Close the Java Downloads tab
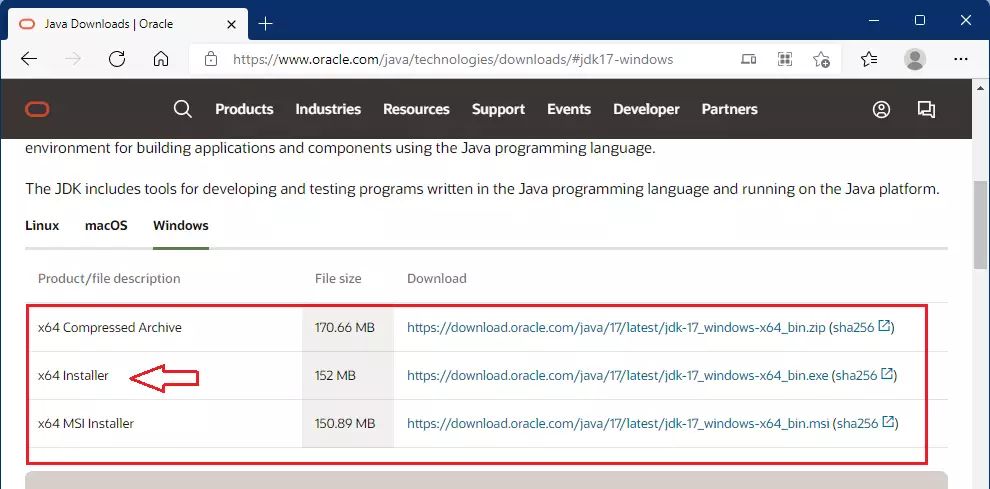 coord(232,24)
